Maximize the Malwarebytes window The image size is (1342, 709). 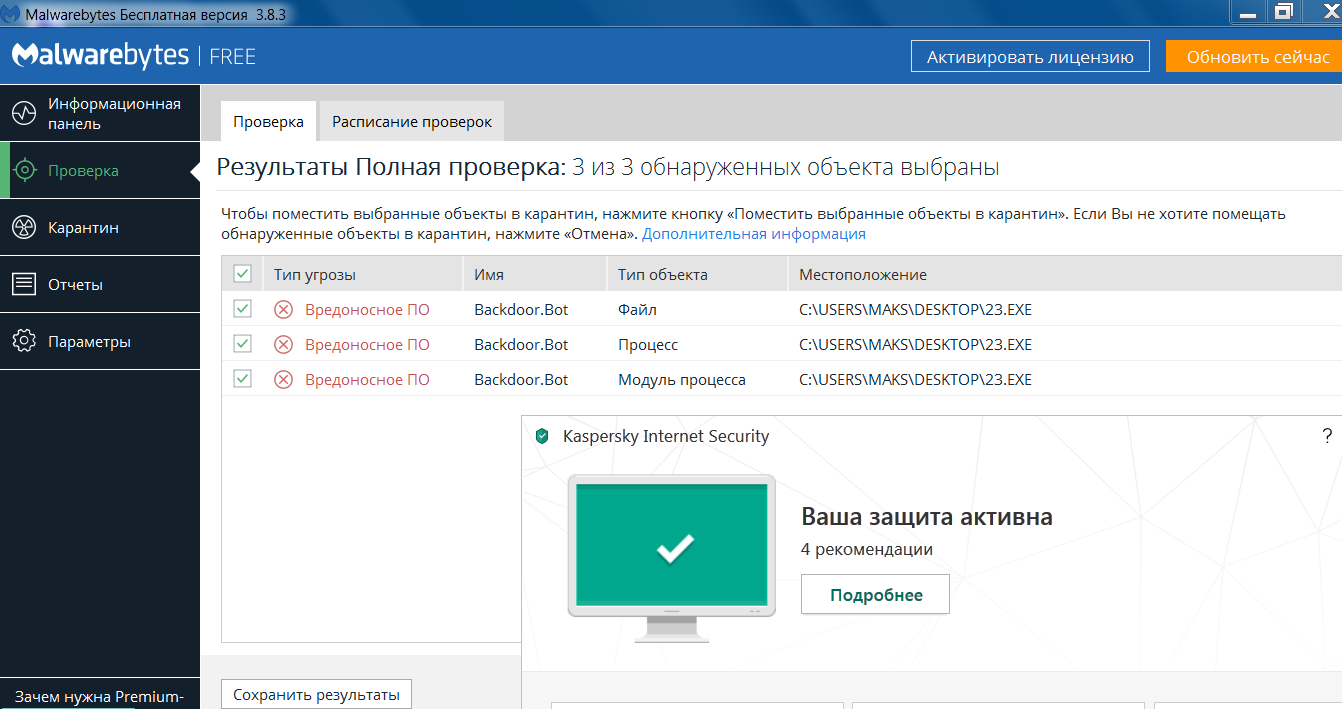[x=1282, y=11]
